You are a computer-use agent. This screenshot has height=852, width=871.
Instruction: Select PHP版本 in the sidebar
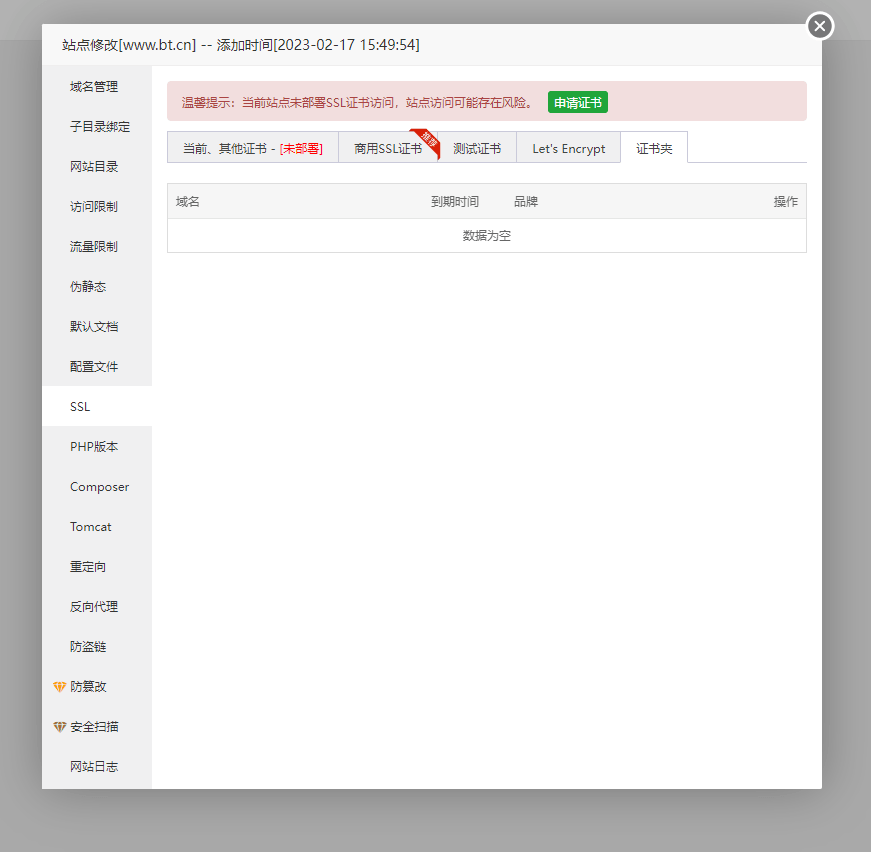tap(94, 447)
